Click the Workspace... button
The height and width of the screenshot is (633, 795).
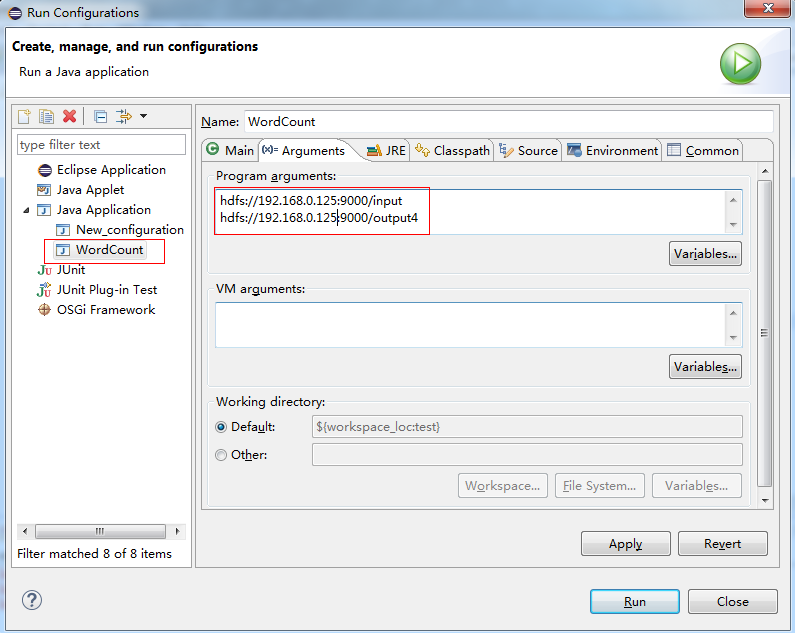click(x=503, y=486)
